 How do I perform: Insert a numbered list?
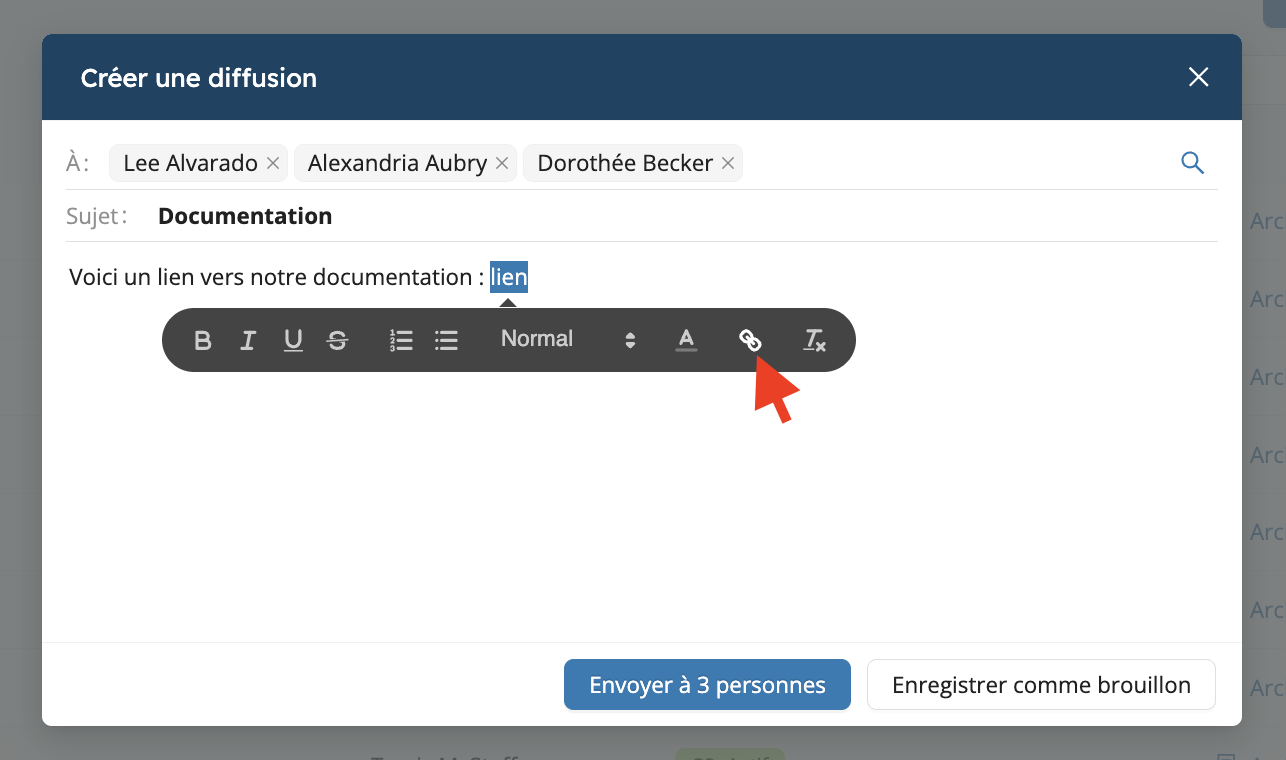tap(401, 341)
